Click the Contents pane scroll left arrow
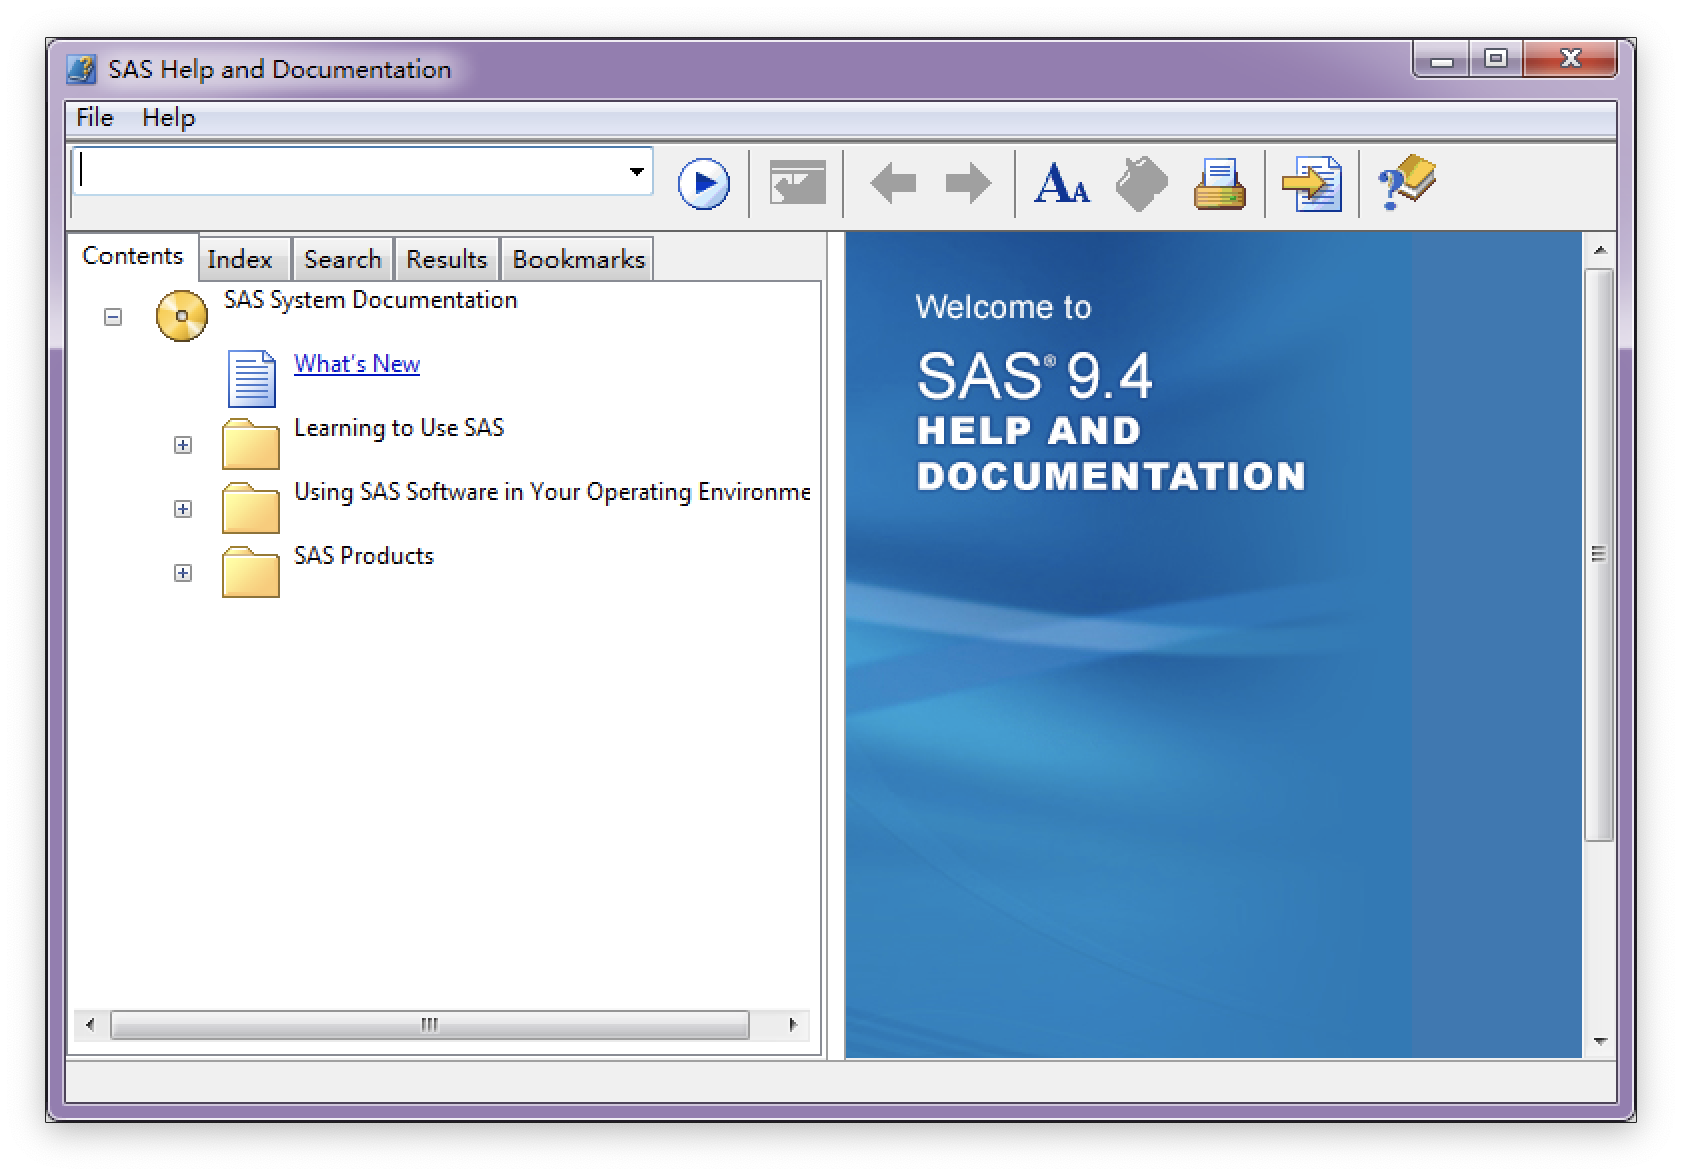Image resolution: width=1682 pixels, height=1176 pixels. tap(90, 1024)
